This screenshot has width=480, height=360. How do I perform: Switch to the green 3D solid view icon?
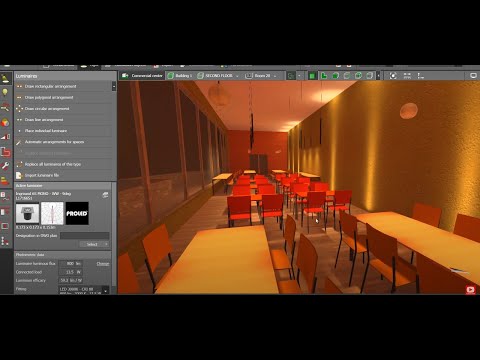pyautogui.click(x=335, y=76)
